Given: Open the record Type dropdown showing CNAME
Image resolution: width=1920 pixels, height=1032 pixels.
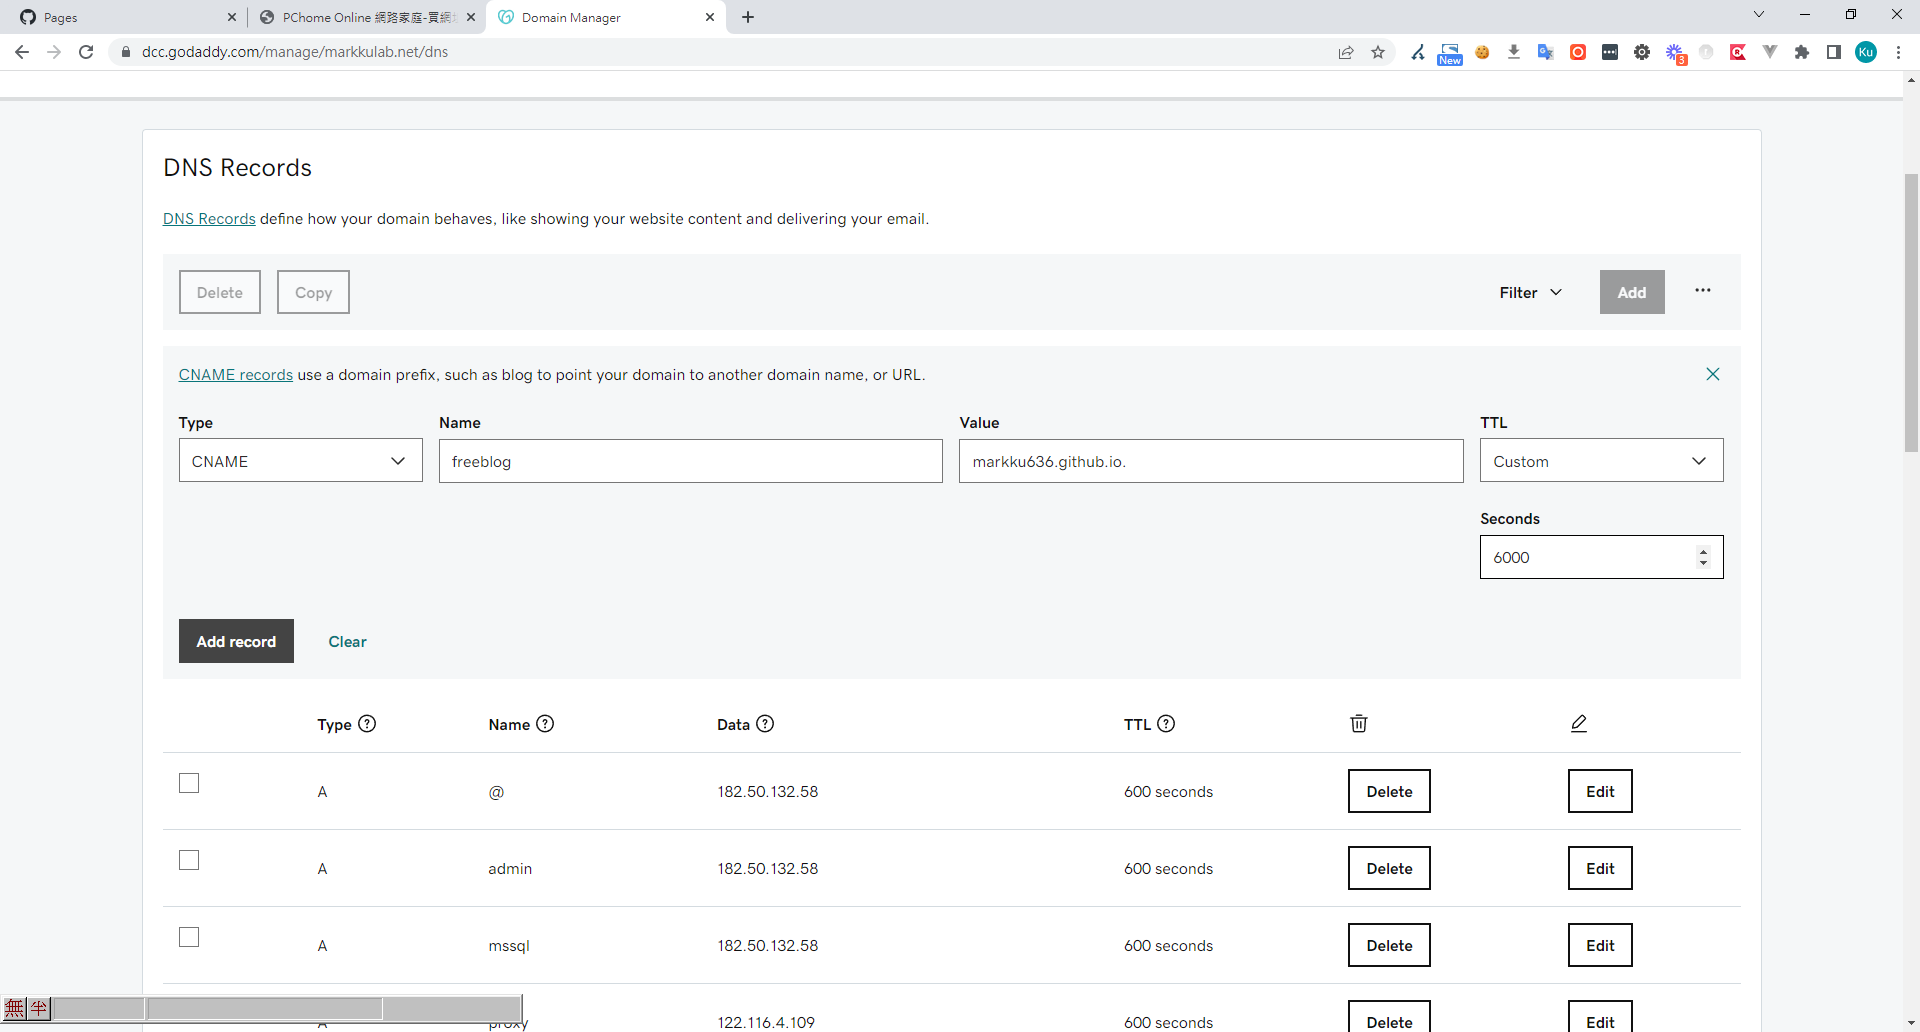Looking at the screenshot, I should (x=300, y=461).
